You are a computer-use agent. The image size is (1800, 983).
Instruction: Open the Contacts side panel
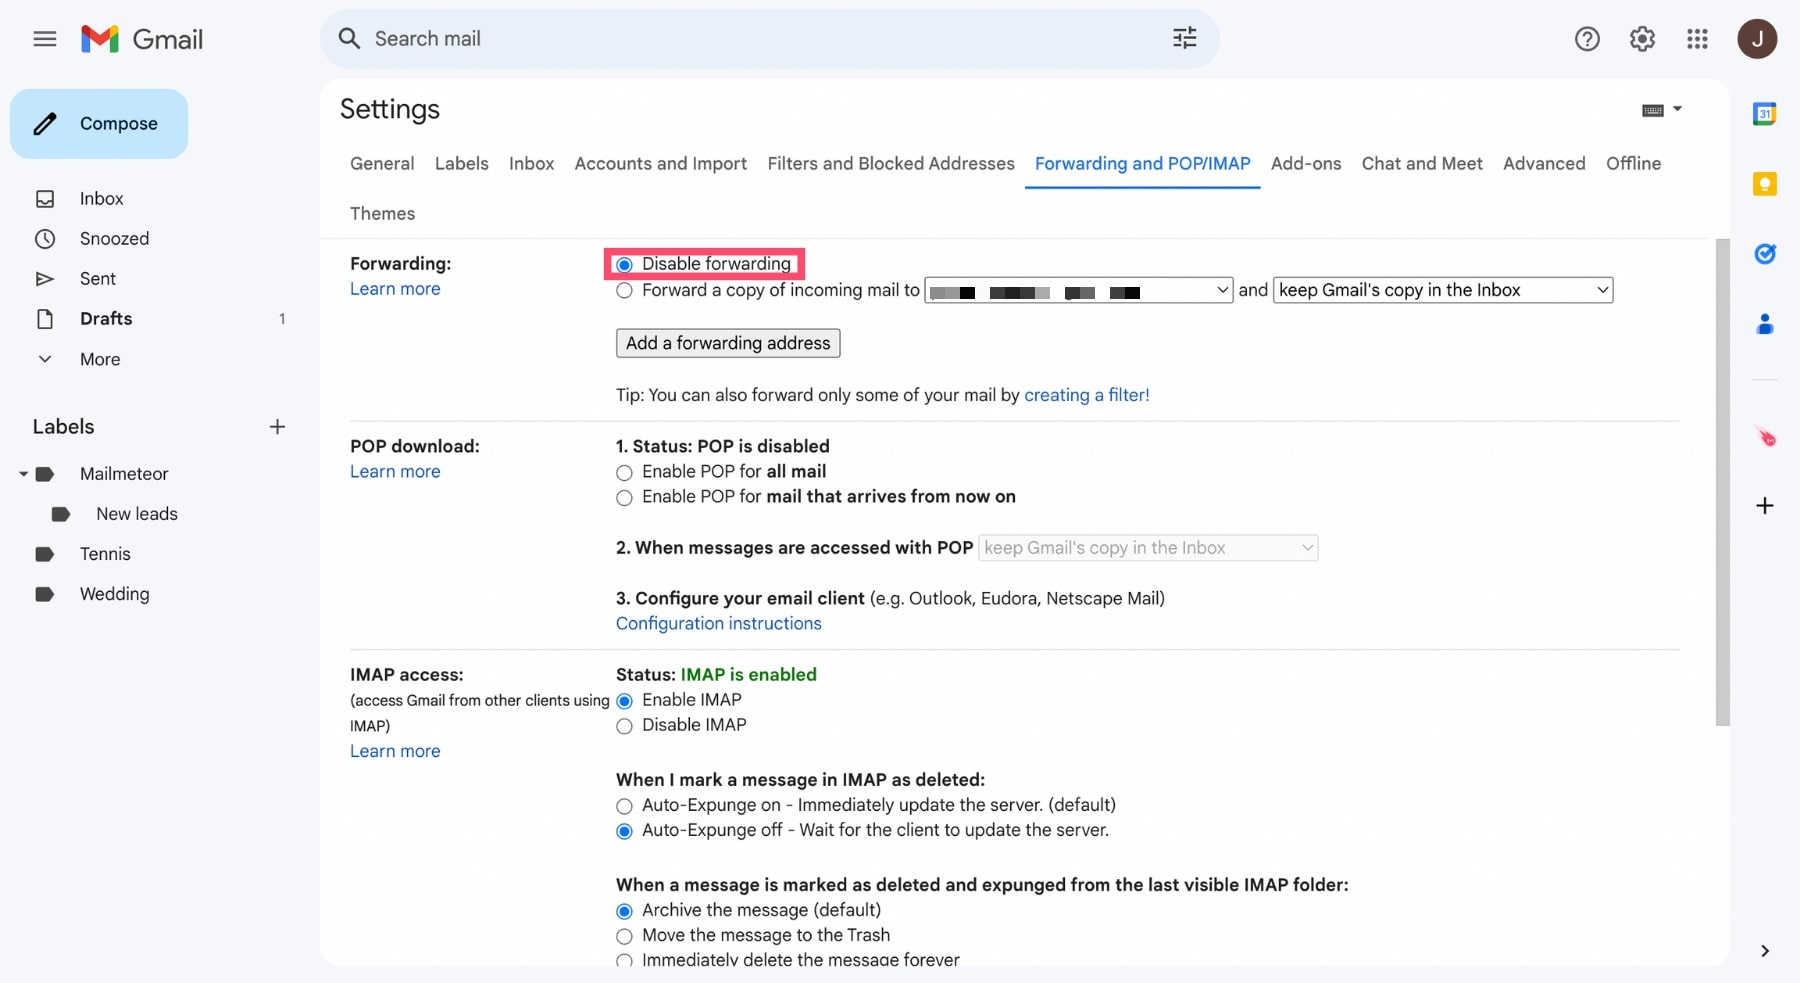1765,324
